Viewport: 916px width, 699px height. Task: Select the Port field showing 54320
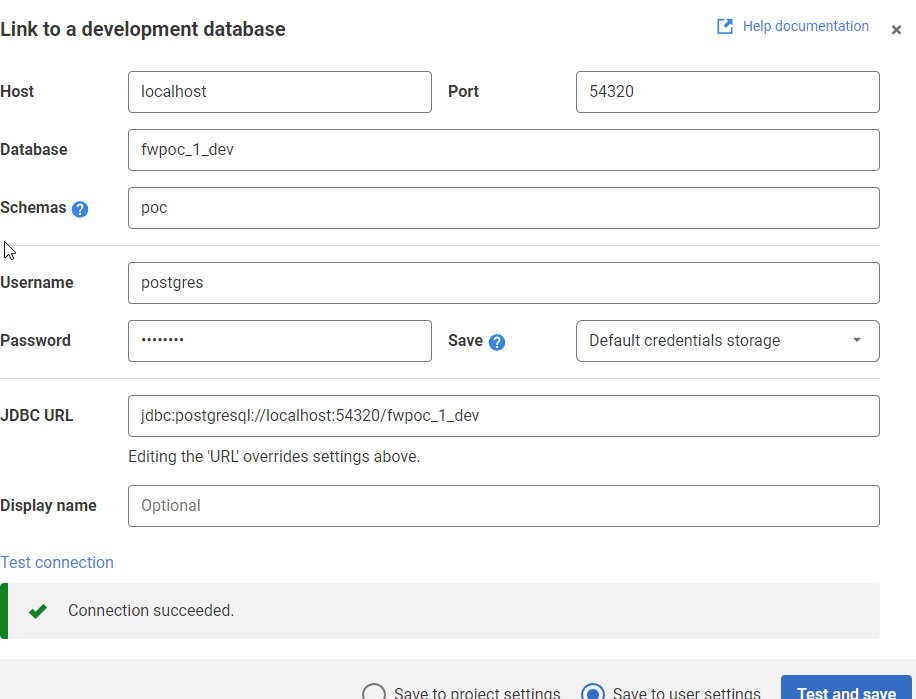pos(727,92)
